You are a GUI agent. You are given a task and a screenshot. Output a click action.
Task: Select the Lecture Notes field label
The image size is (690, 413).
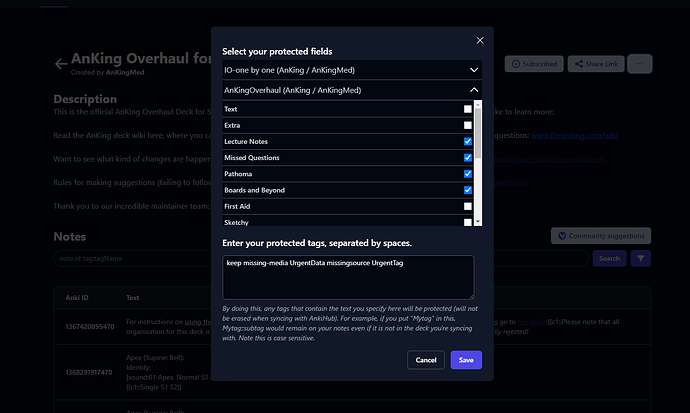point(246,142)
